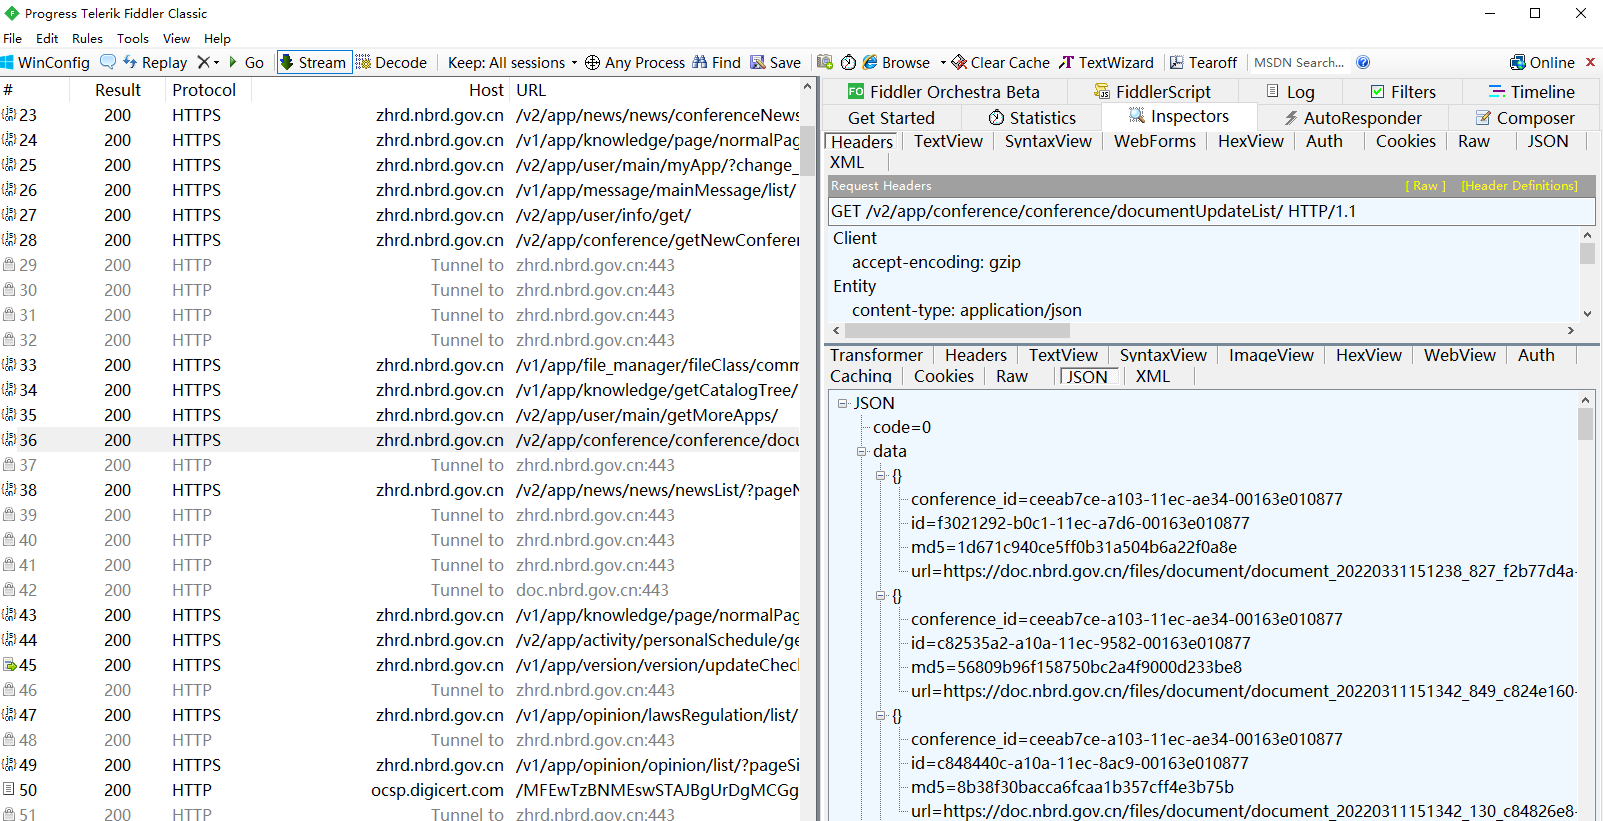The image size is (1603, 821).
Task: Click the [Header Definitions] link
Action: (1519, 186)
